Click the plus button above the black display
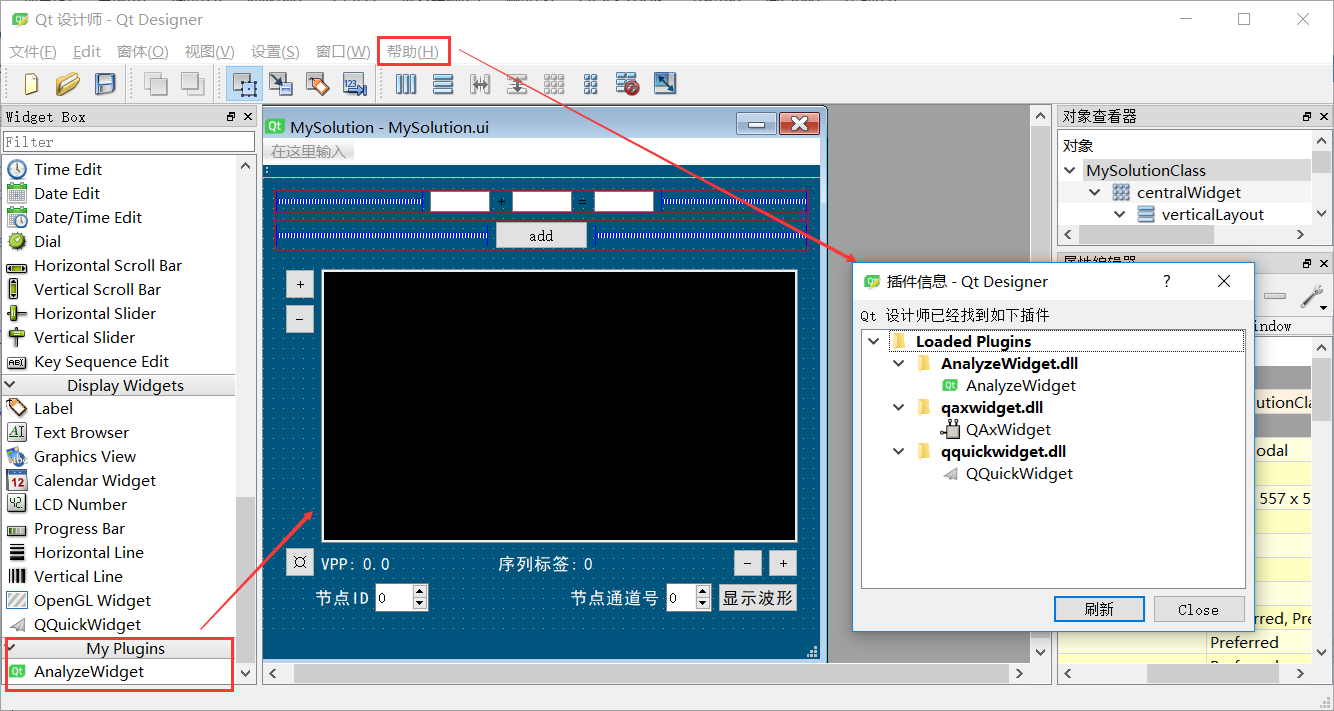 [x=300, y=284]
